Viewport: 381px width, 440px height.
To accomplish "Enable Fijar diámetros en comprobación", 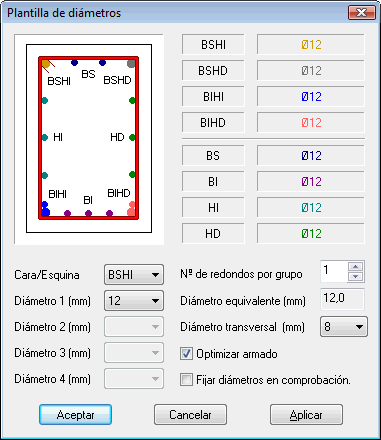I will coord(186,380).
